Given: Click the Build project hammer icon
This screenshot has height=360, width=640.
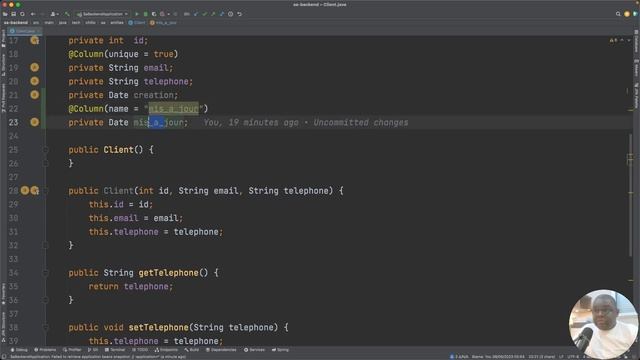Looking at the screenshot, I should (67, 14).
